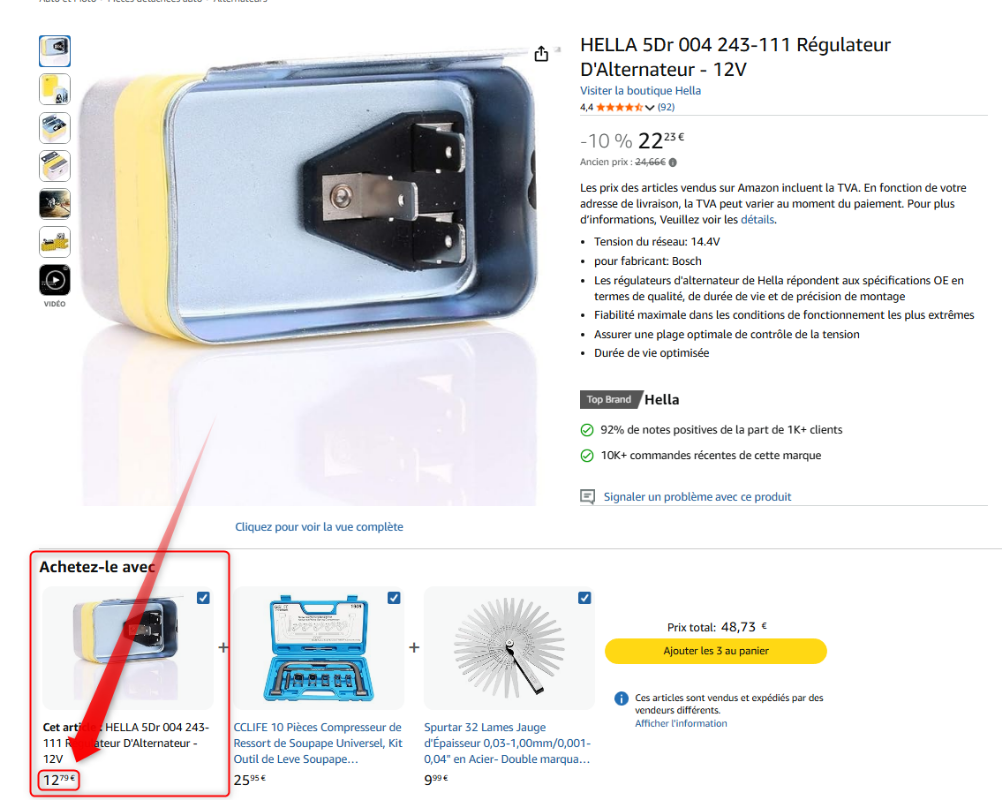Uncheck the HELLA regulator bundle checkbox
The width and height of the screenshot is (1002, 800).
coord(203,598)
